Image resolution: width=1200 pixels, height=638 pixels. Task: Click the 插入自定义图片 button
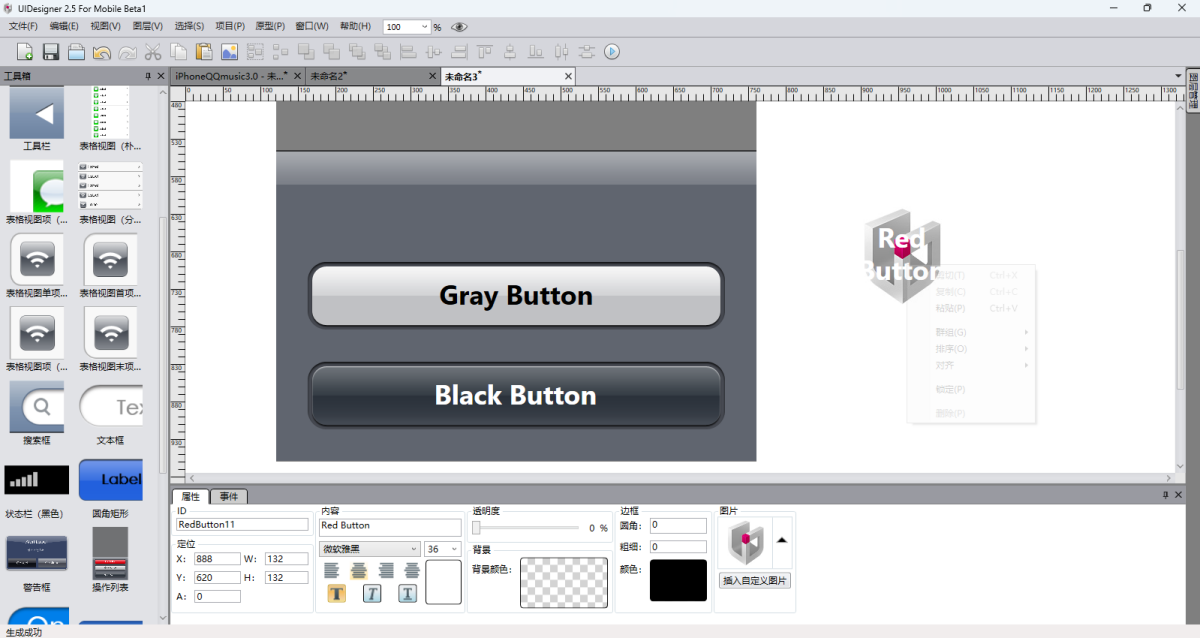[x=755, y=580]
